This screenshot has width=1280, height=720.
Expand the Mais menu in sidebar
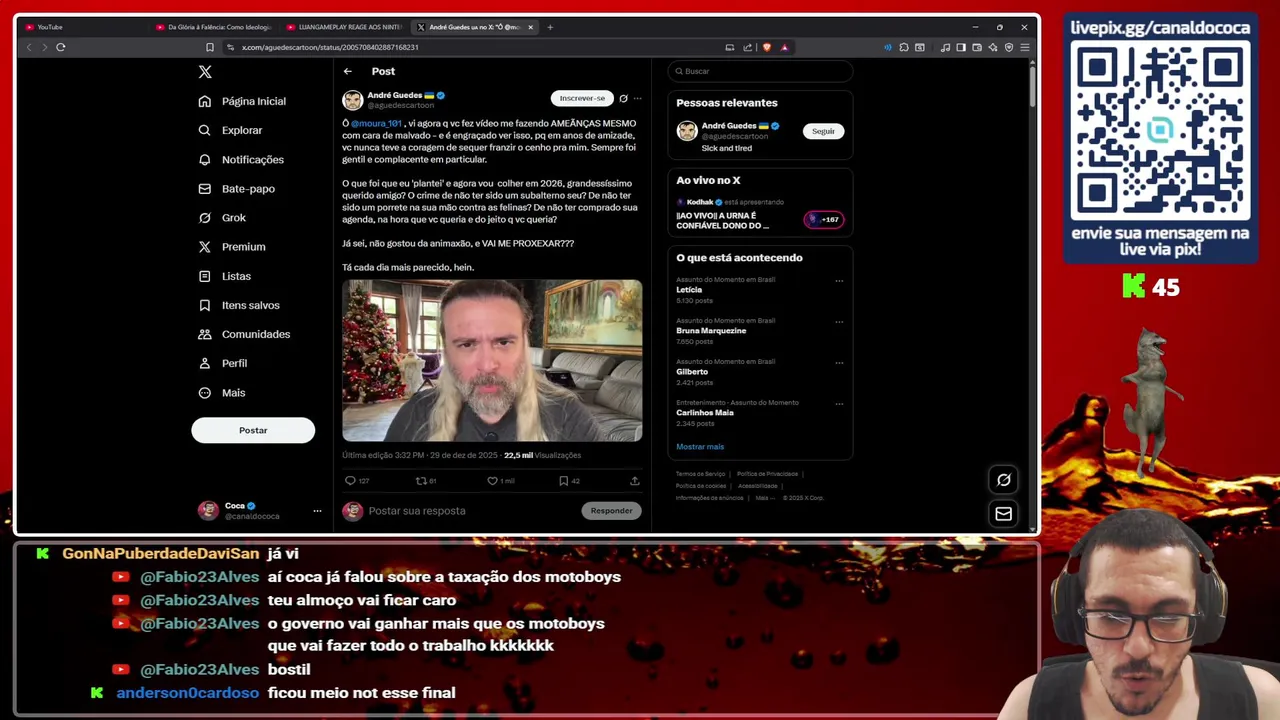222,393
